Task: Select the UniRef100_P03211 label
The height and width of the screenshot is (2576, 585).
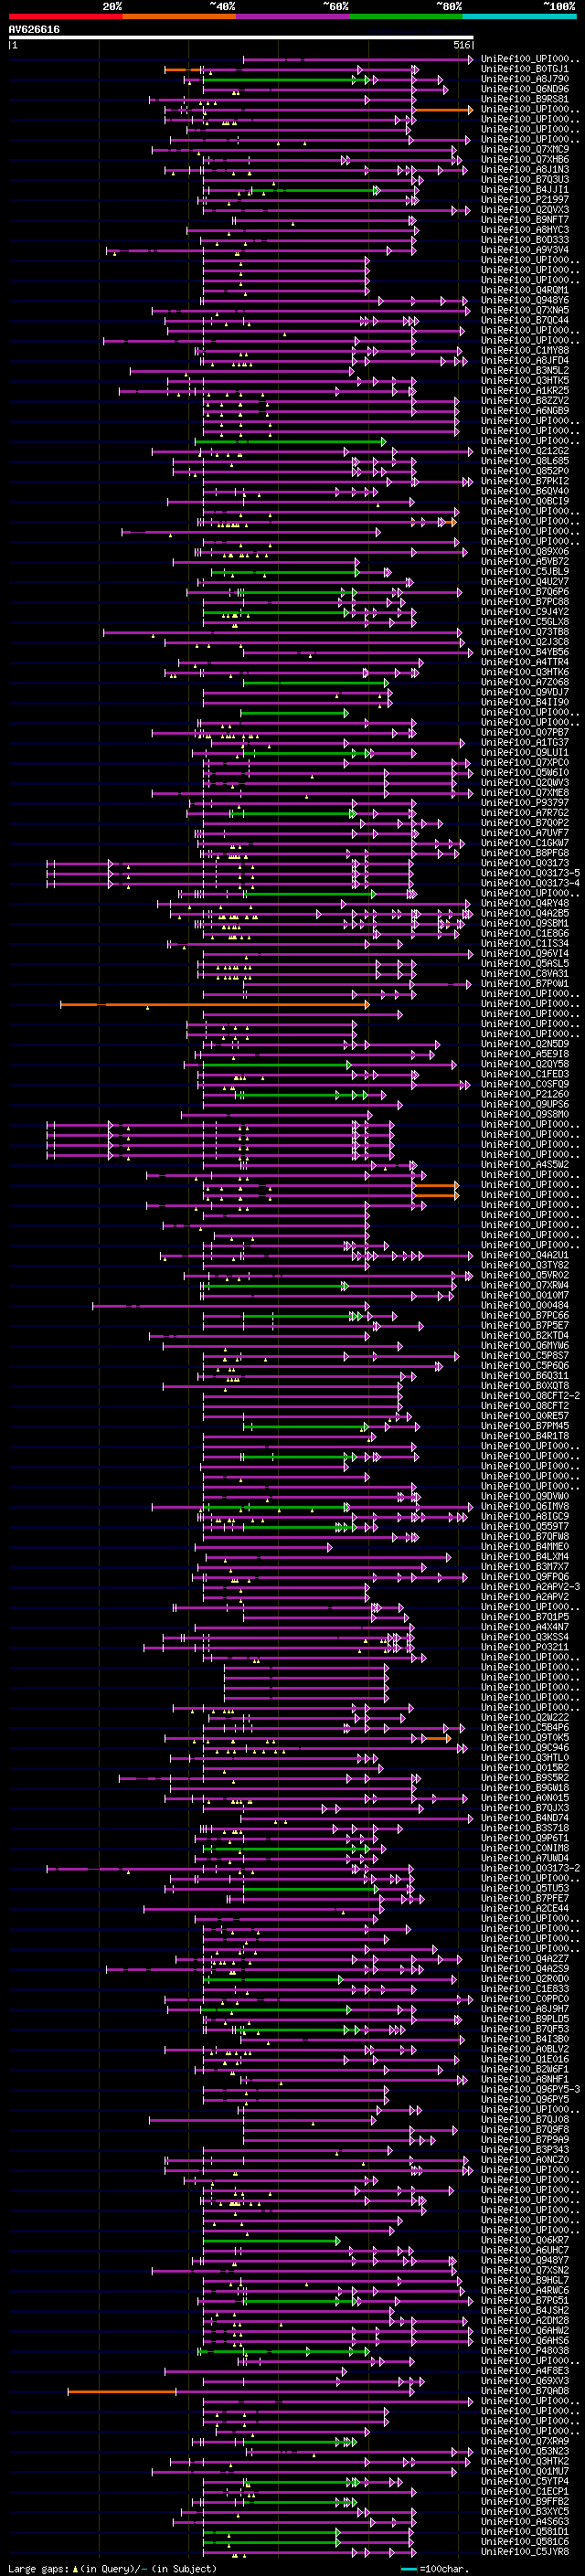Action: pos(525,1647)
